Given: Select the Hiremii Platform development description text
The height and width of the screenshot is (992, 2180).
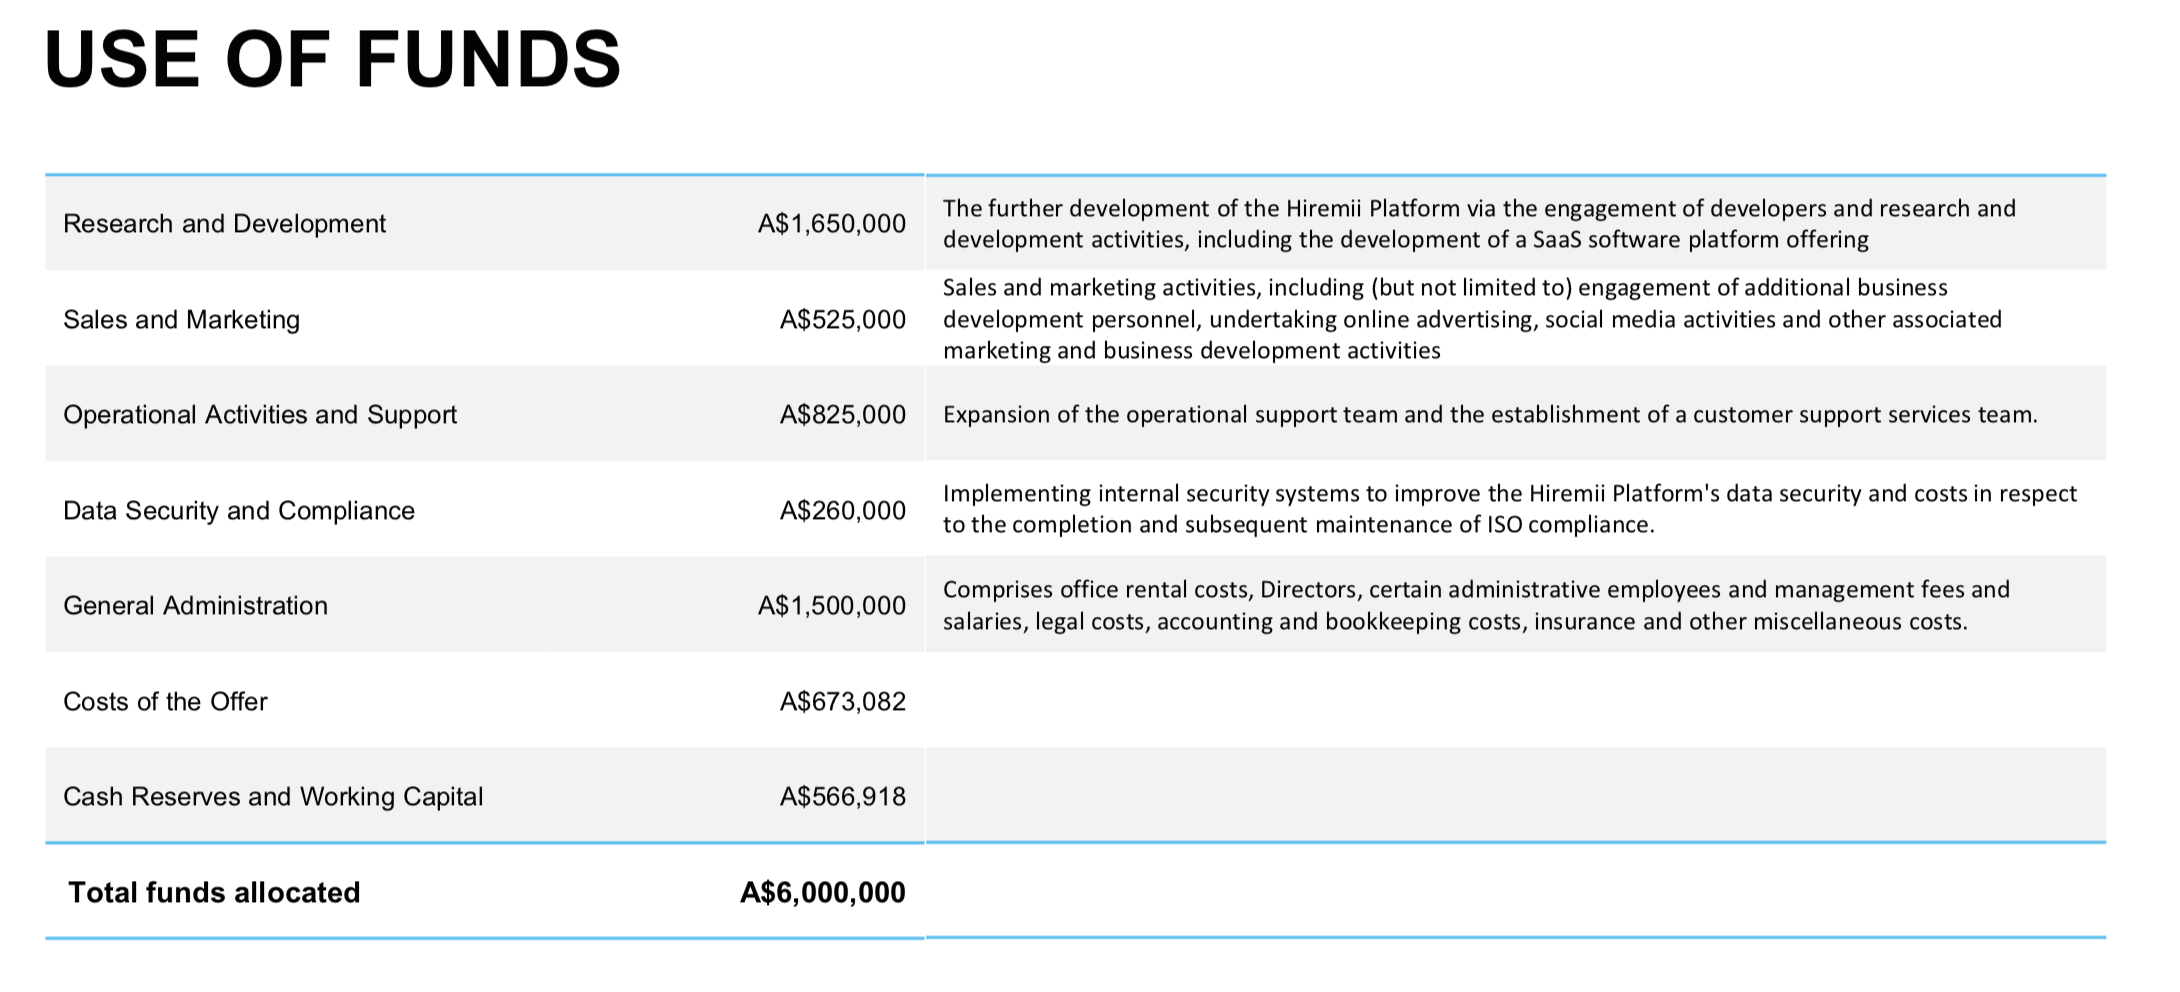Looking at the screenshot, I should tap(1478, 224).
